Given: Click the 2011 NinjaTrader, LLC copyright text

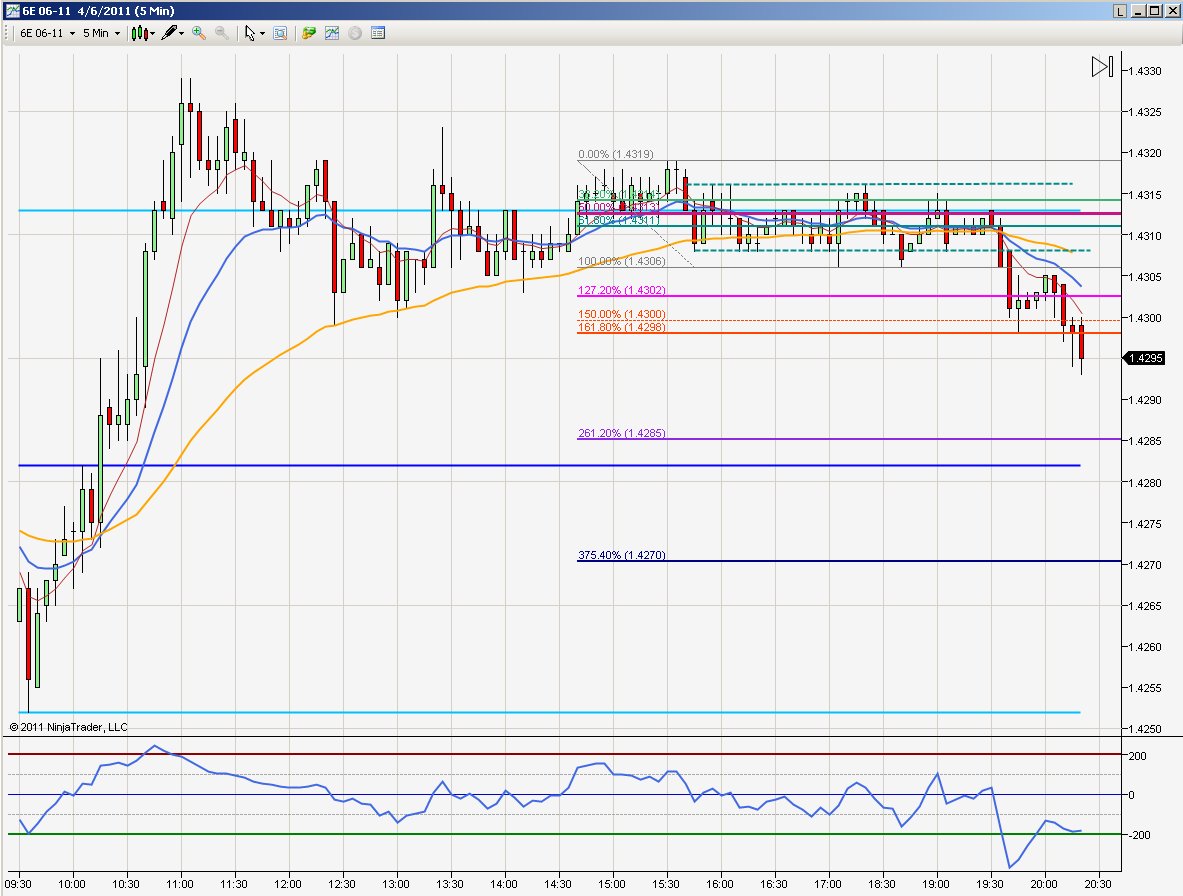Looking at the screenshot, I should pos(69,727).
